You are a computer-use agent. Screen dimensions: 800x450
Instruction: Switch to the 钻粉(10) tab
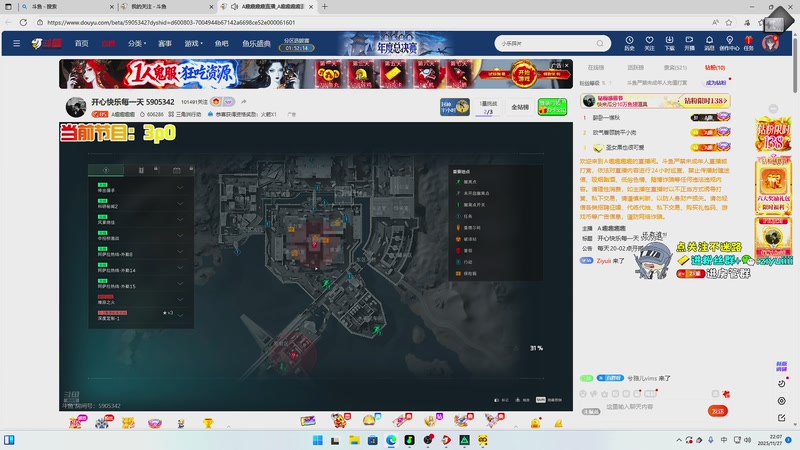click(x=715, y=67)
